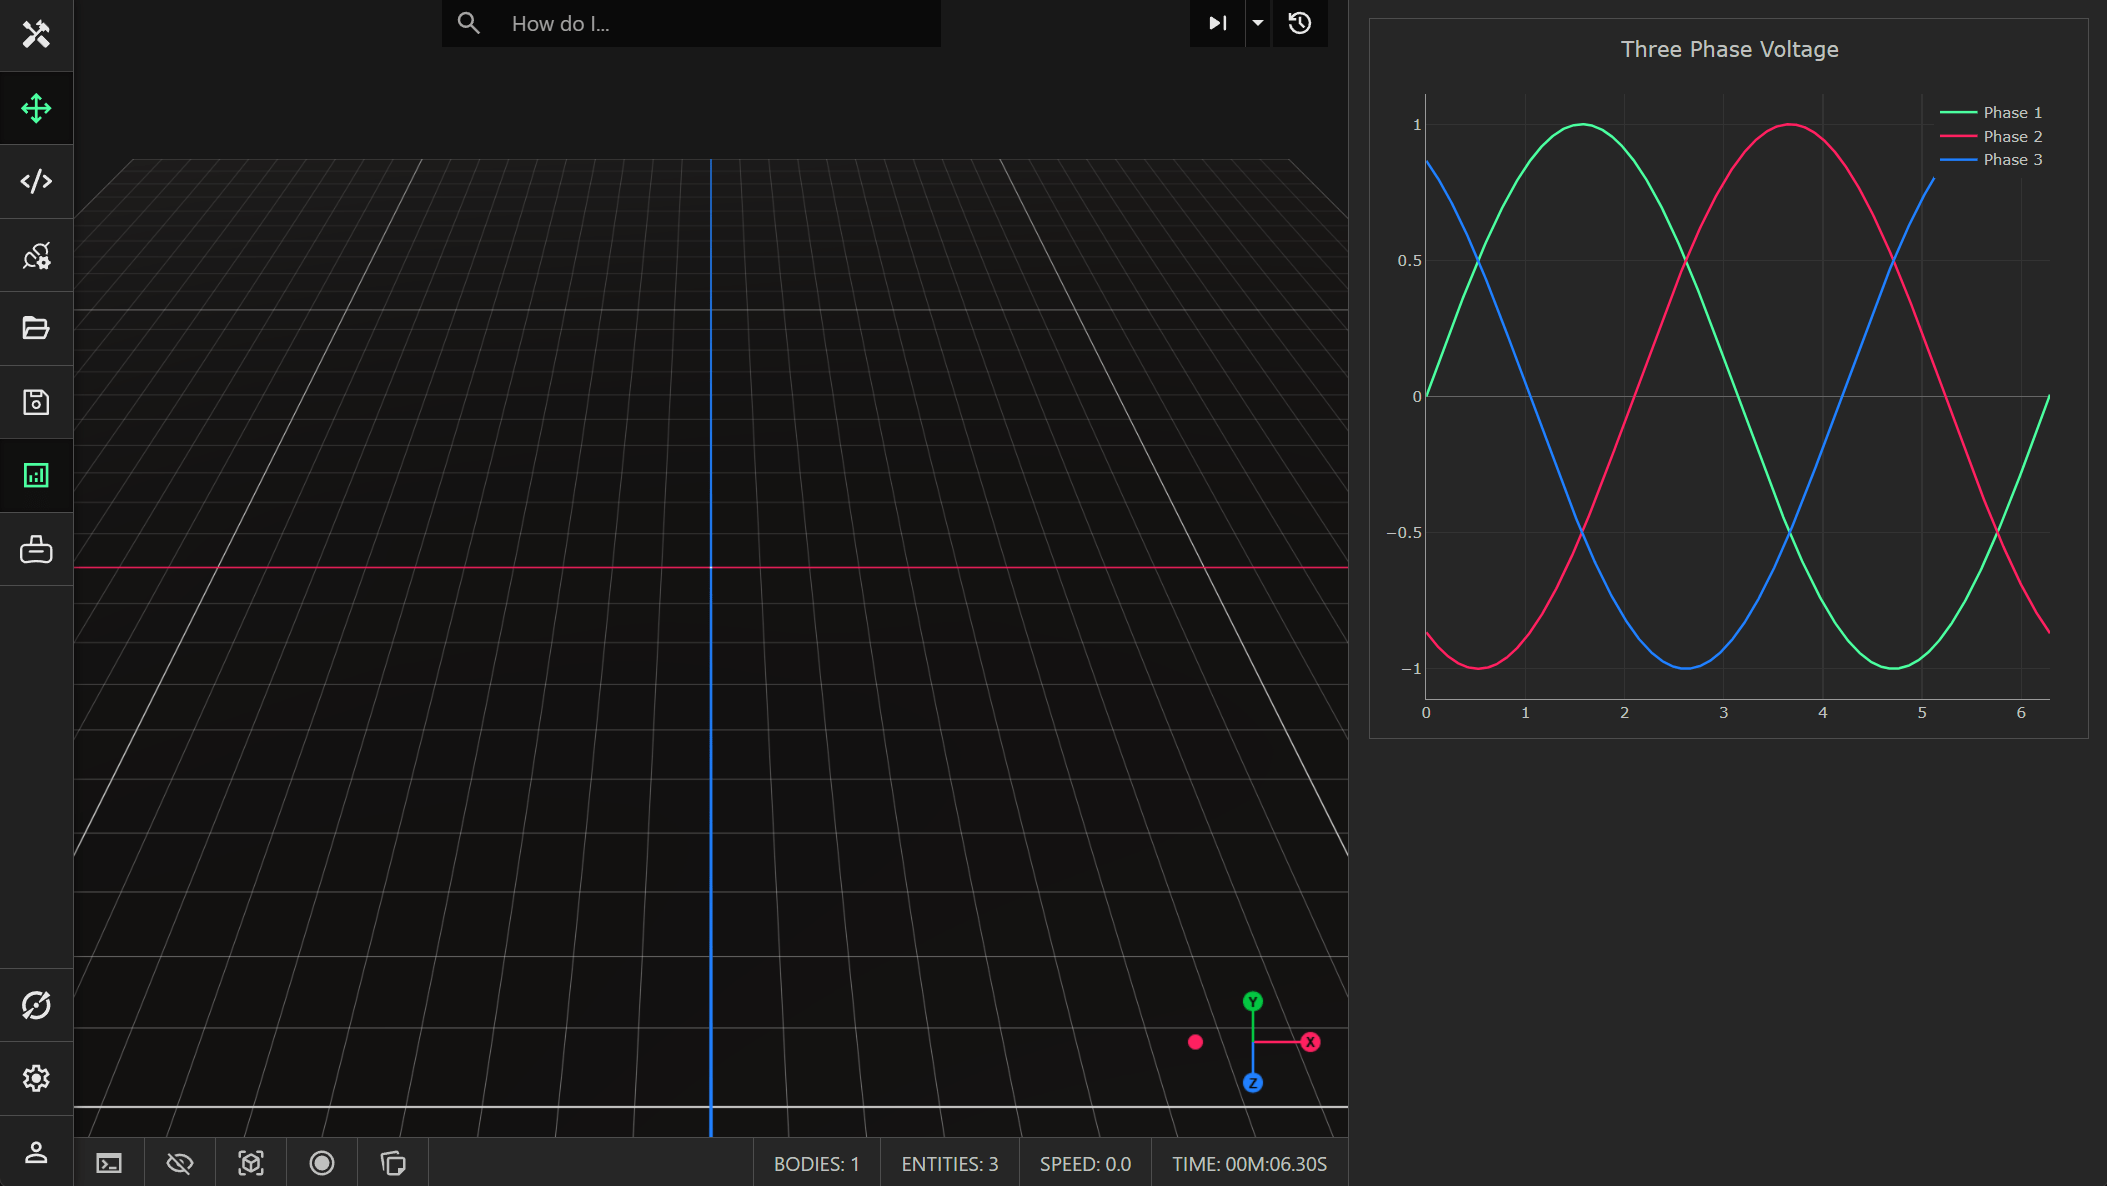The height and width of the screenshot is (1186, 2107).
Task: Expand dropdown arrow beside step button
Action: click(1258, 23)
